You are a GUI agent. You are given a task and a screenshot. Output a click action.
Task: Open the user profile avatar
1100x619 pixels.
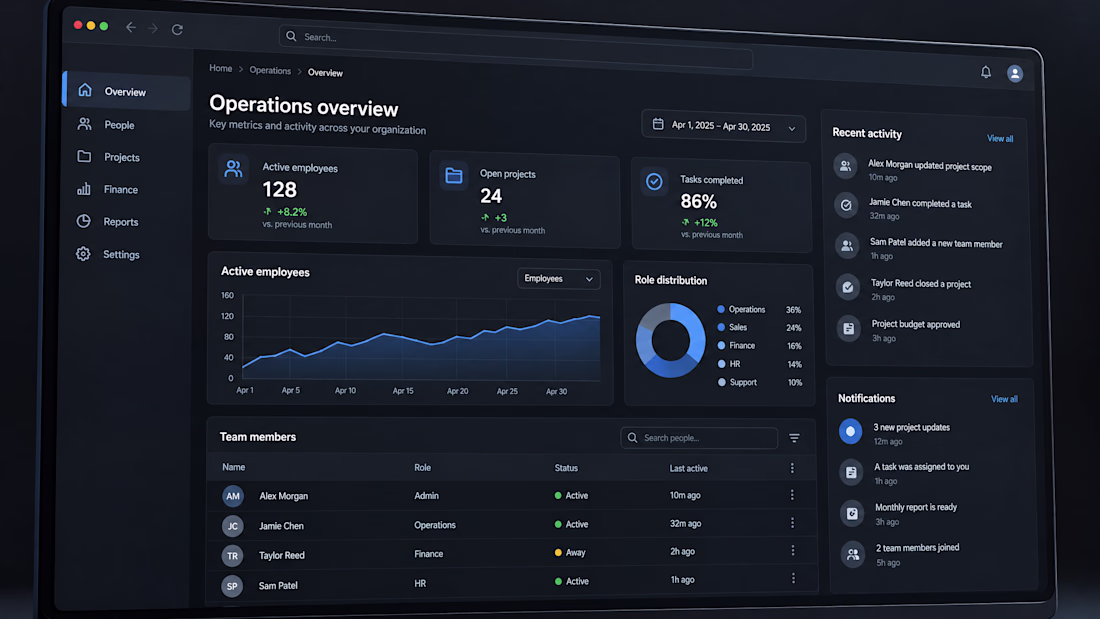pyautogui.click(x=1014, y=73)
